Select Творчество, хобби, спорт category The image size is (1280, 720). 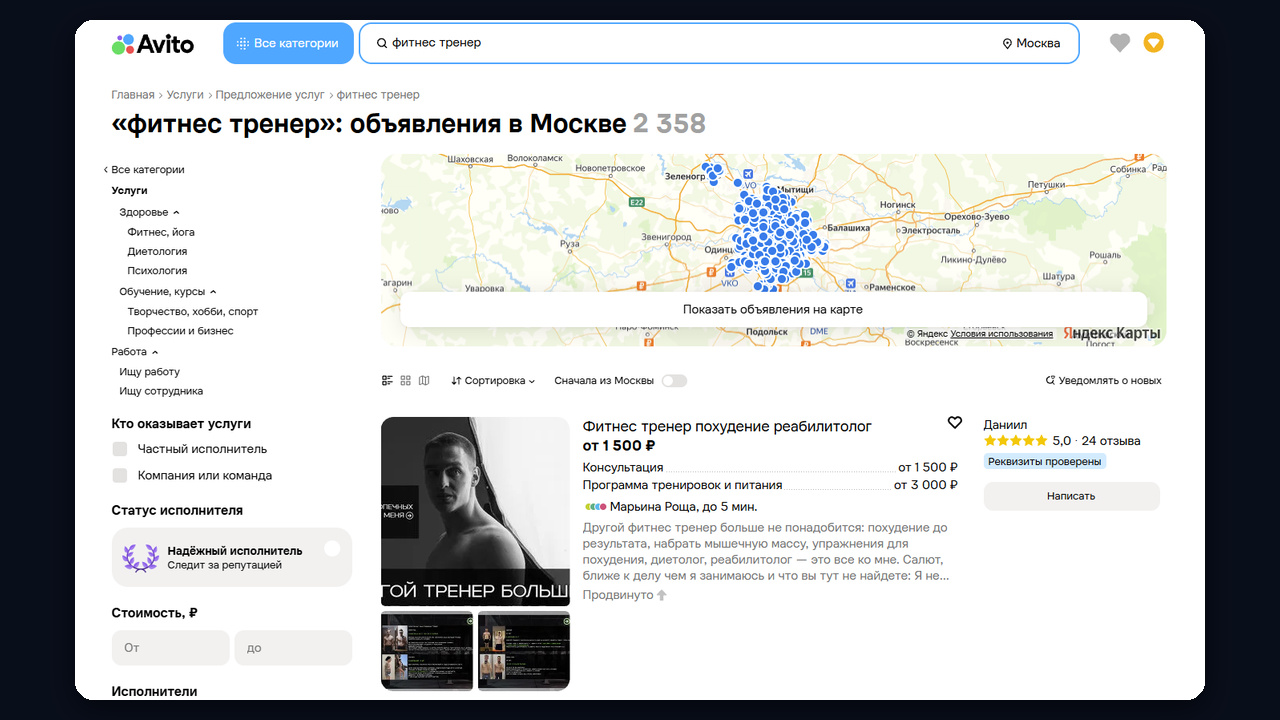(x=193, y=312)
